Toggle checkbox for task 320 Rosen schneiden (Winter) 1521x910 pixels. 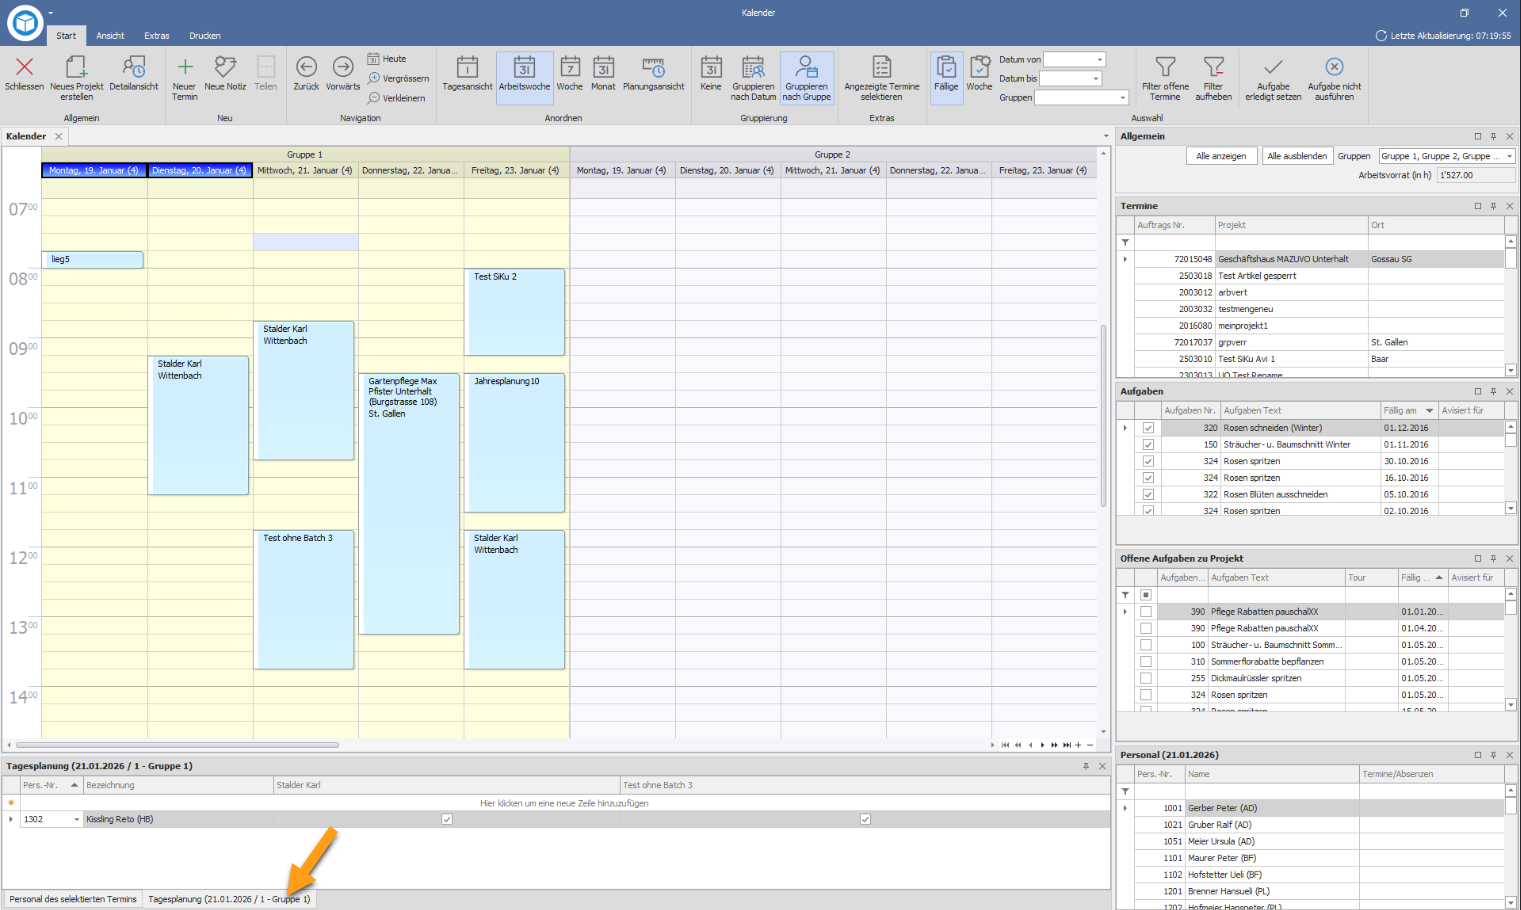[x=1148, y=428]
